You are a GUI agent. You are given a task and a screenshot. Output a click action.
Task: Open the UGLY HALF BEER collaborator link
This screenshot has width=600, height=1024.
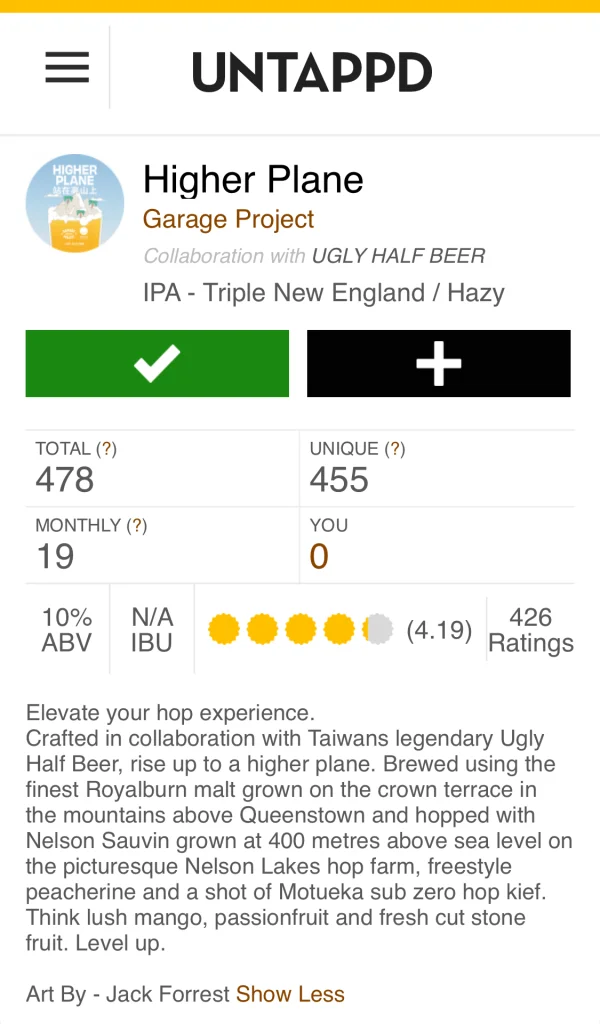(398, 256)
